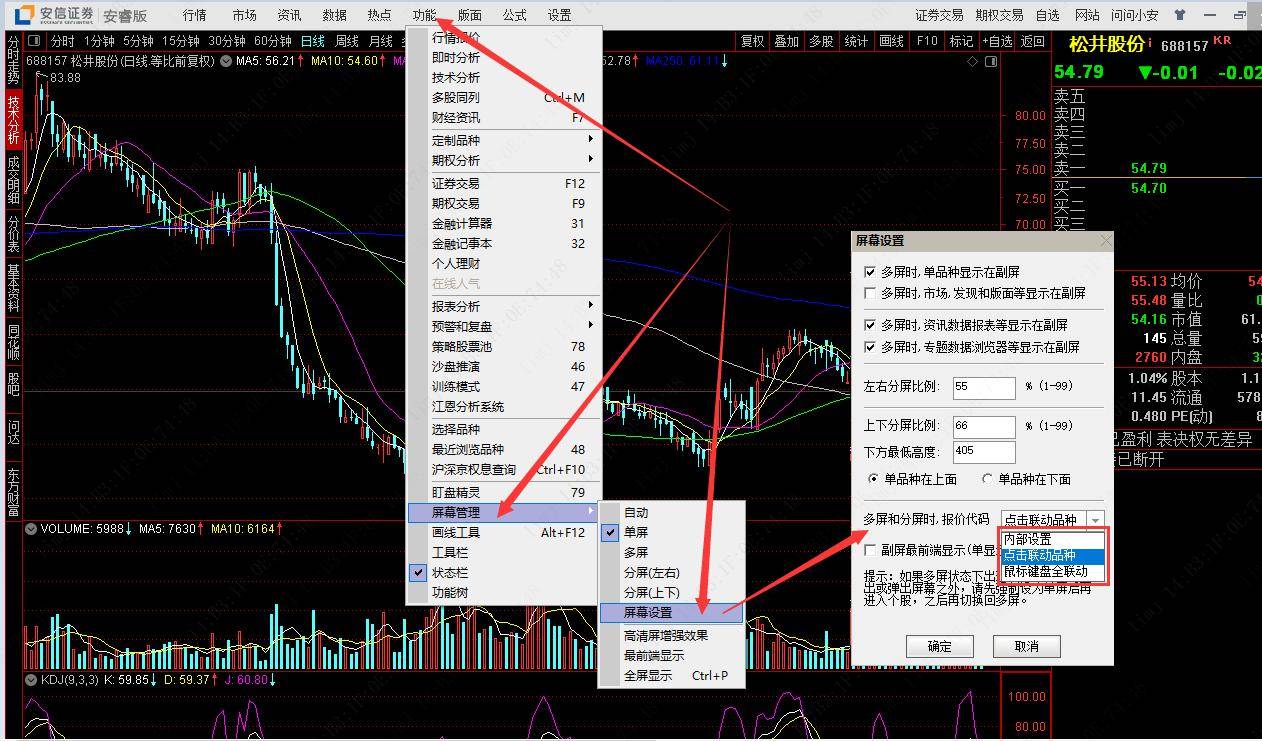1262x741 pixels.
Task: Click 叠加 toolbar button
Action: click(787, 41)
